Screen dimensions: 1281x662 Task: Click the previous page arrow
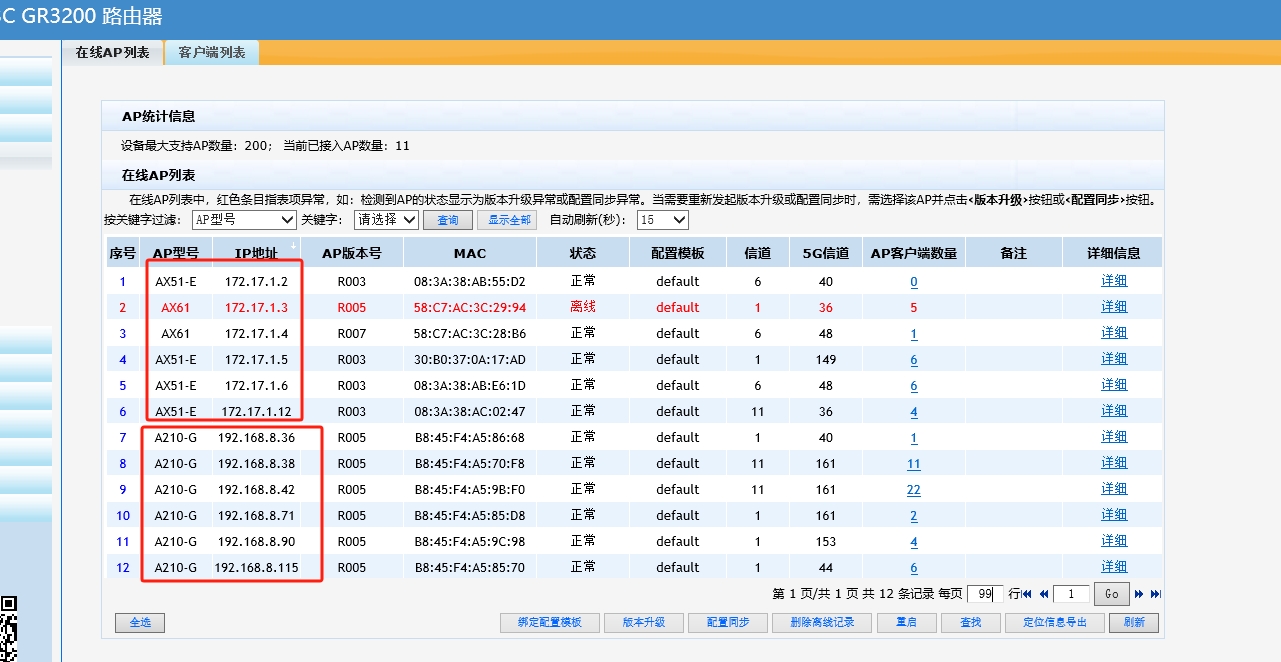[x=1043, y=594]
